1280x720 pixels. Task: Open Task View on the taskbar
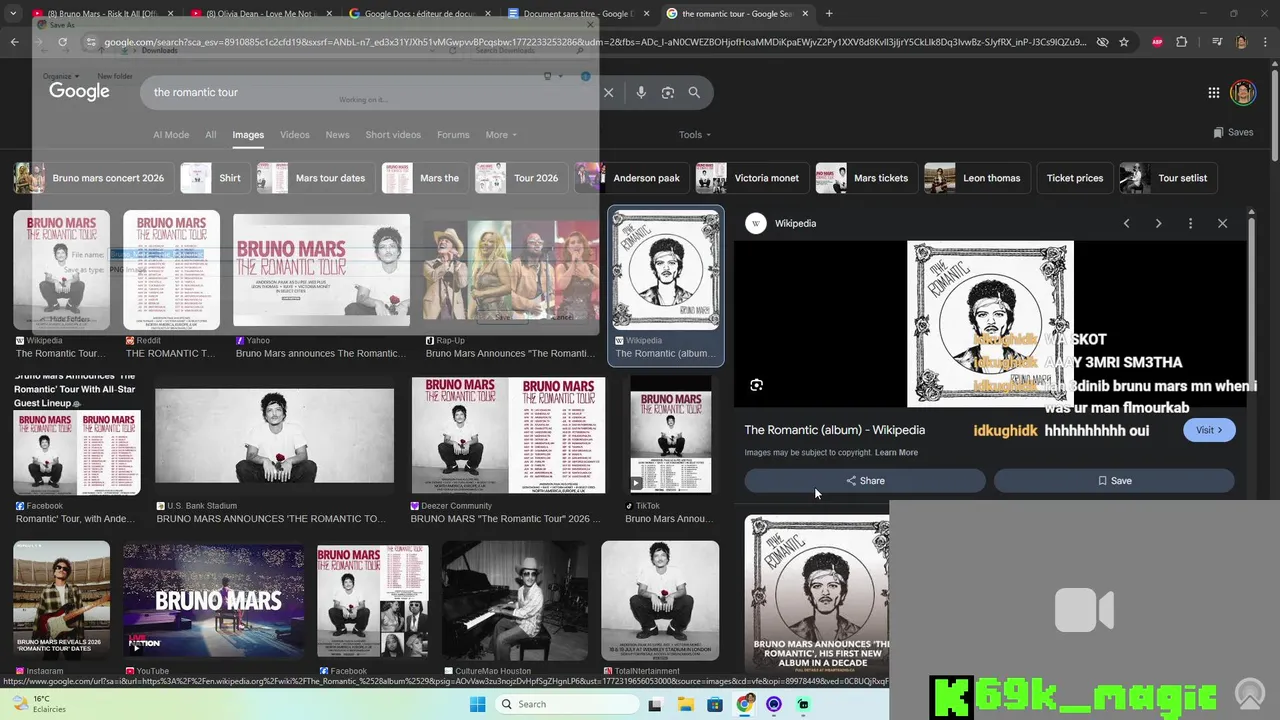(x=655, y=704)
